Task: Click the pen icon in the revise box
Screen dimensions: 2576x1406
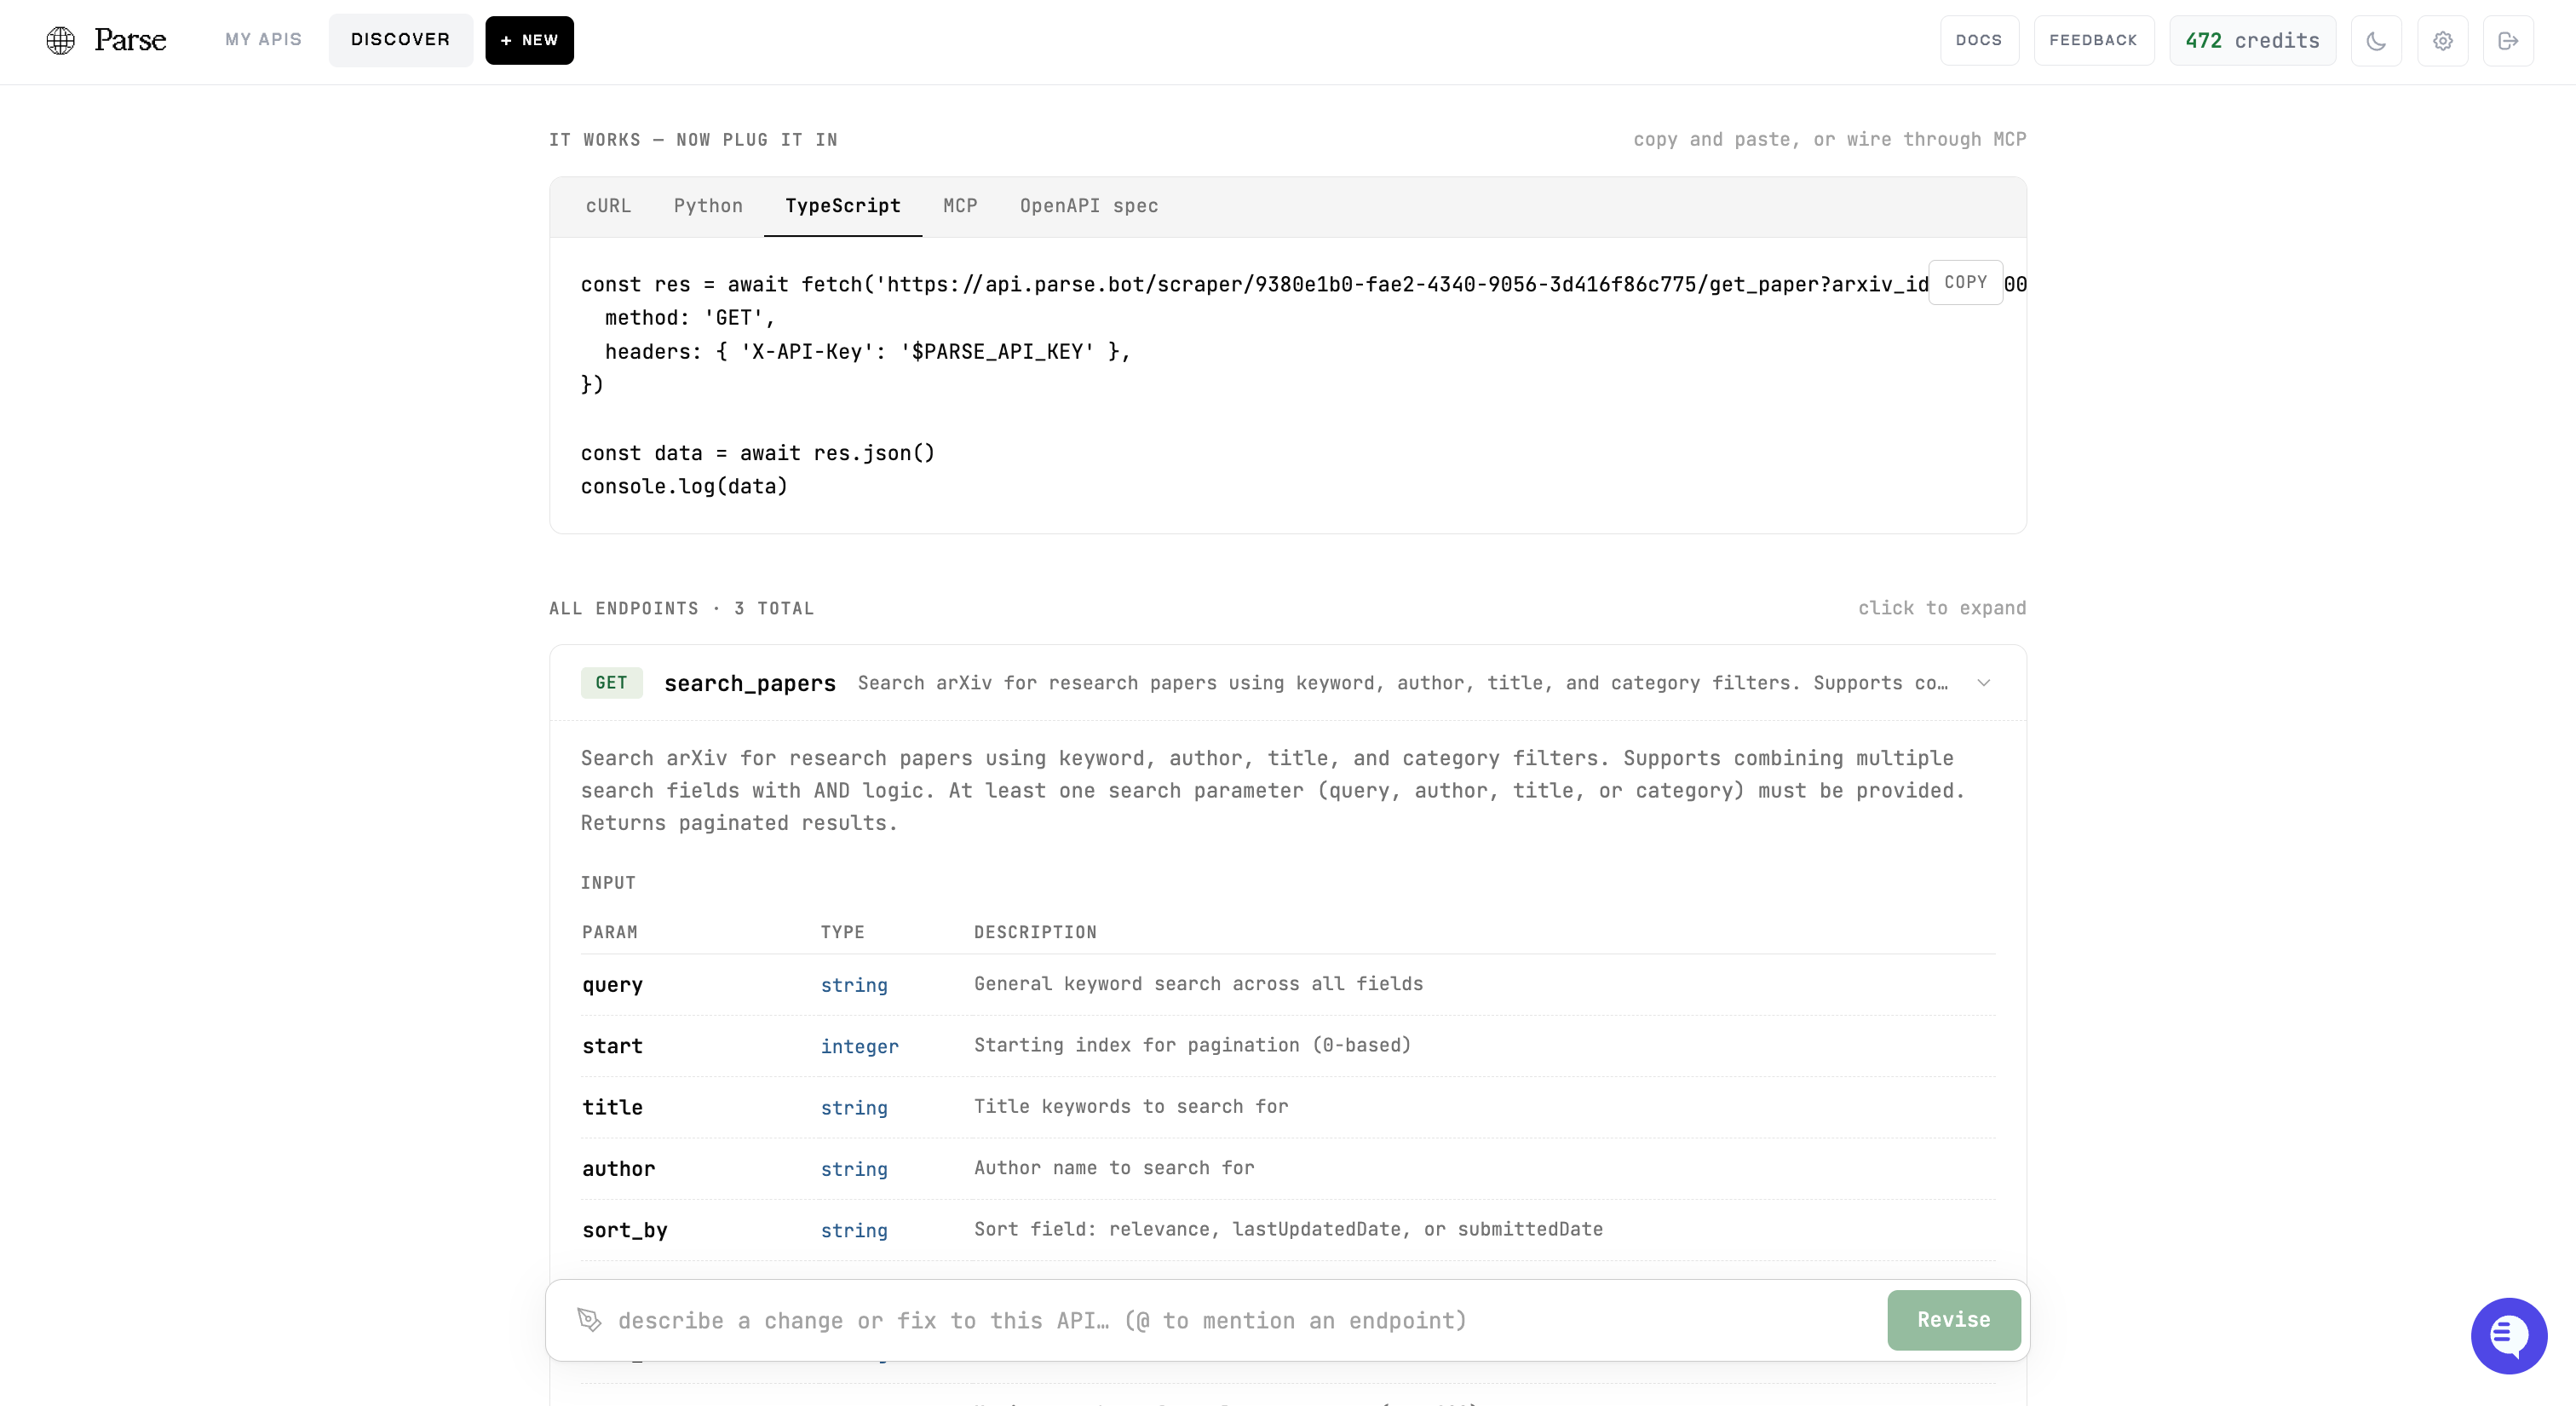Action: coord(590,1320)
